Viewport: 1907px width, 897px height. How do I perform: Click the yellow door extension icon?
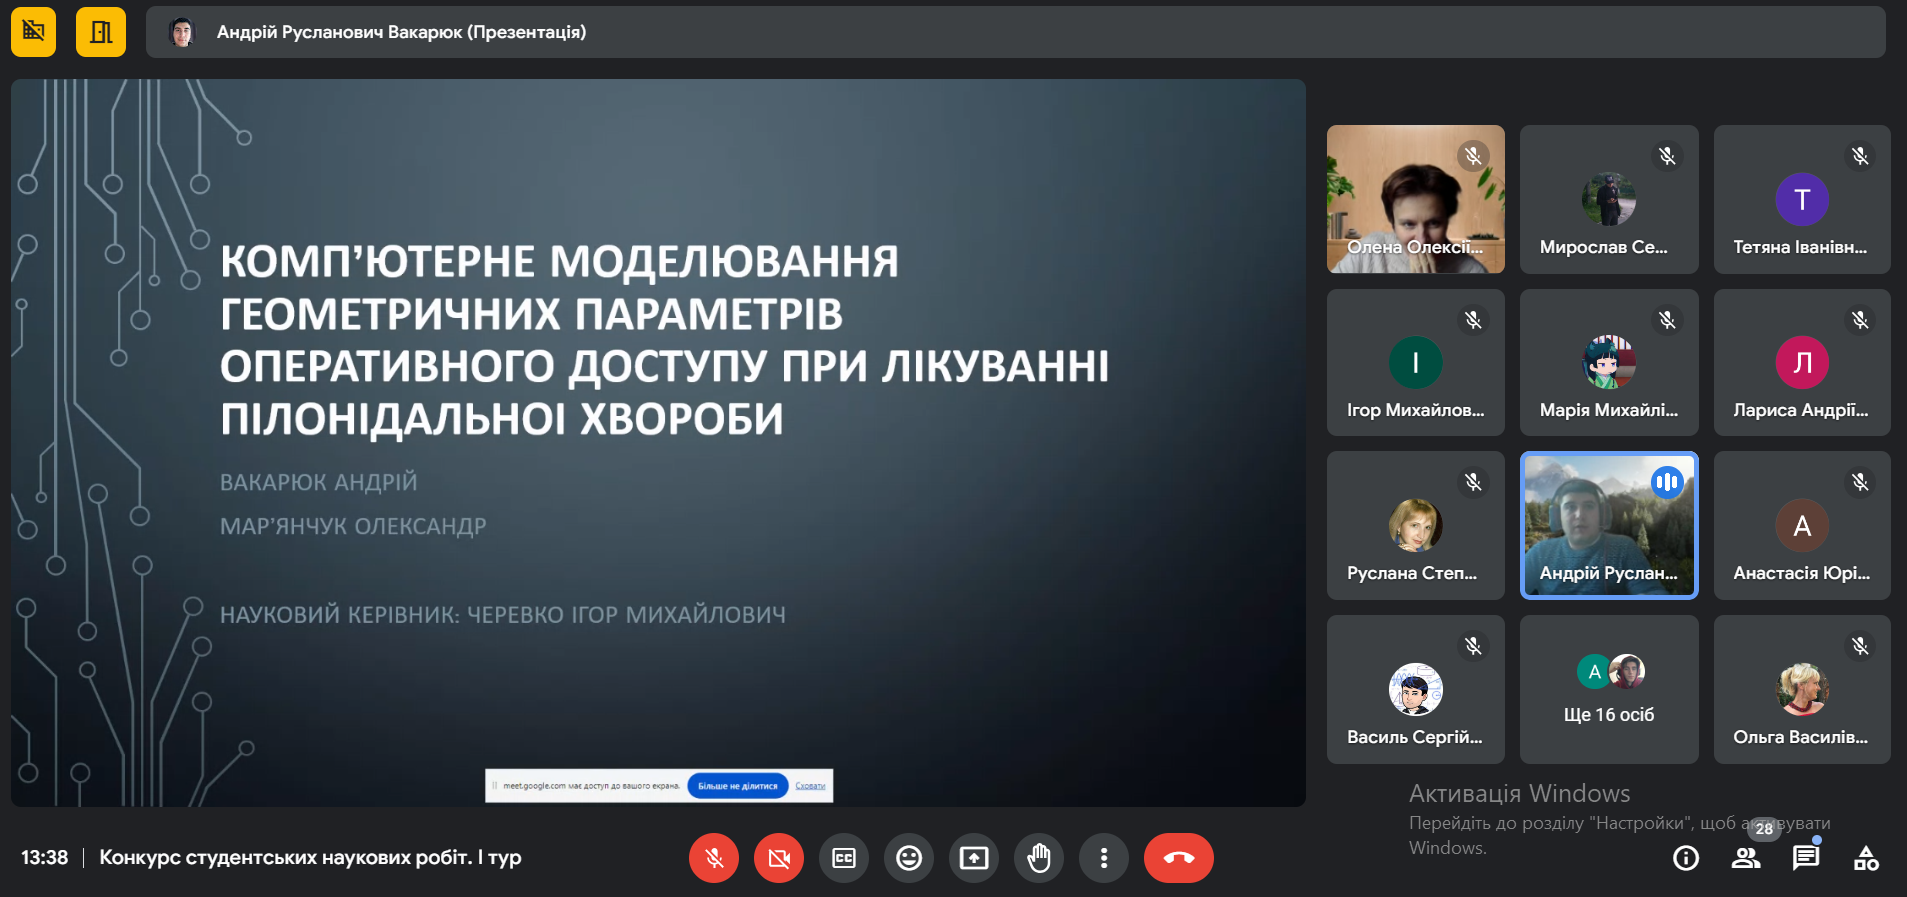point(101,32)
